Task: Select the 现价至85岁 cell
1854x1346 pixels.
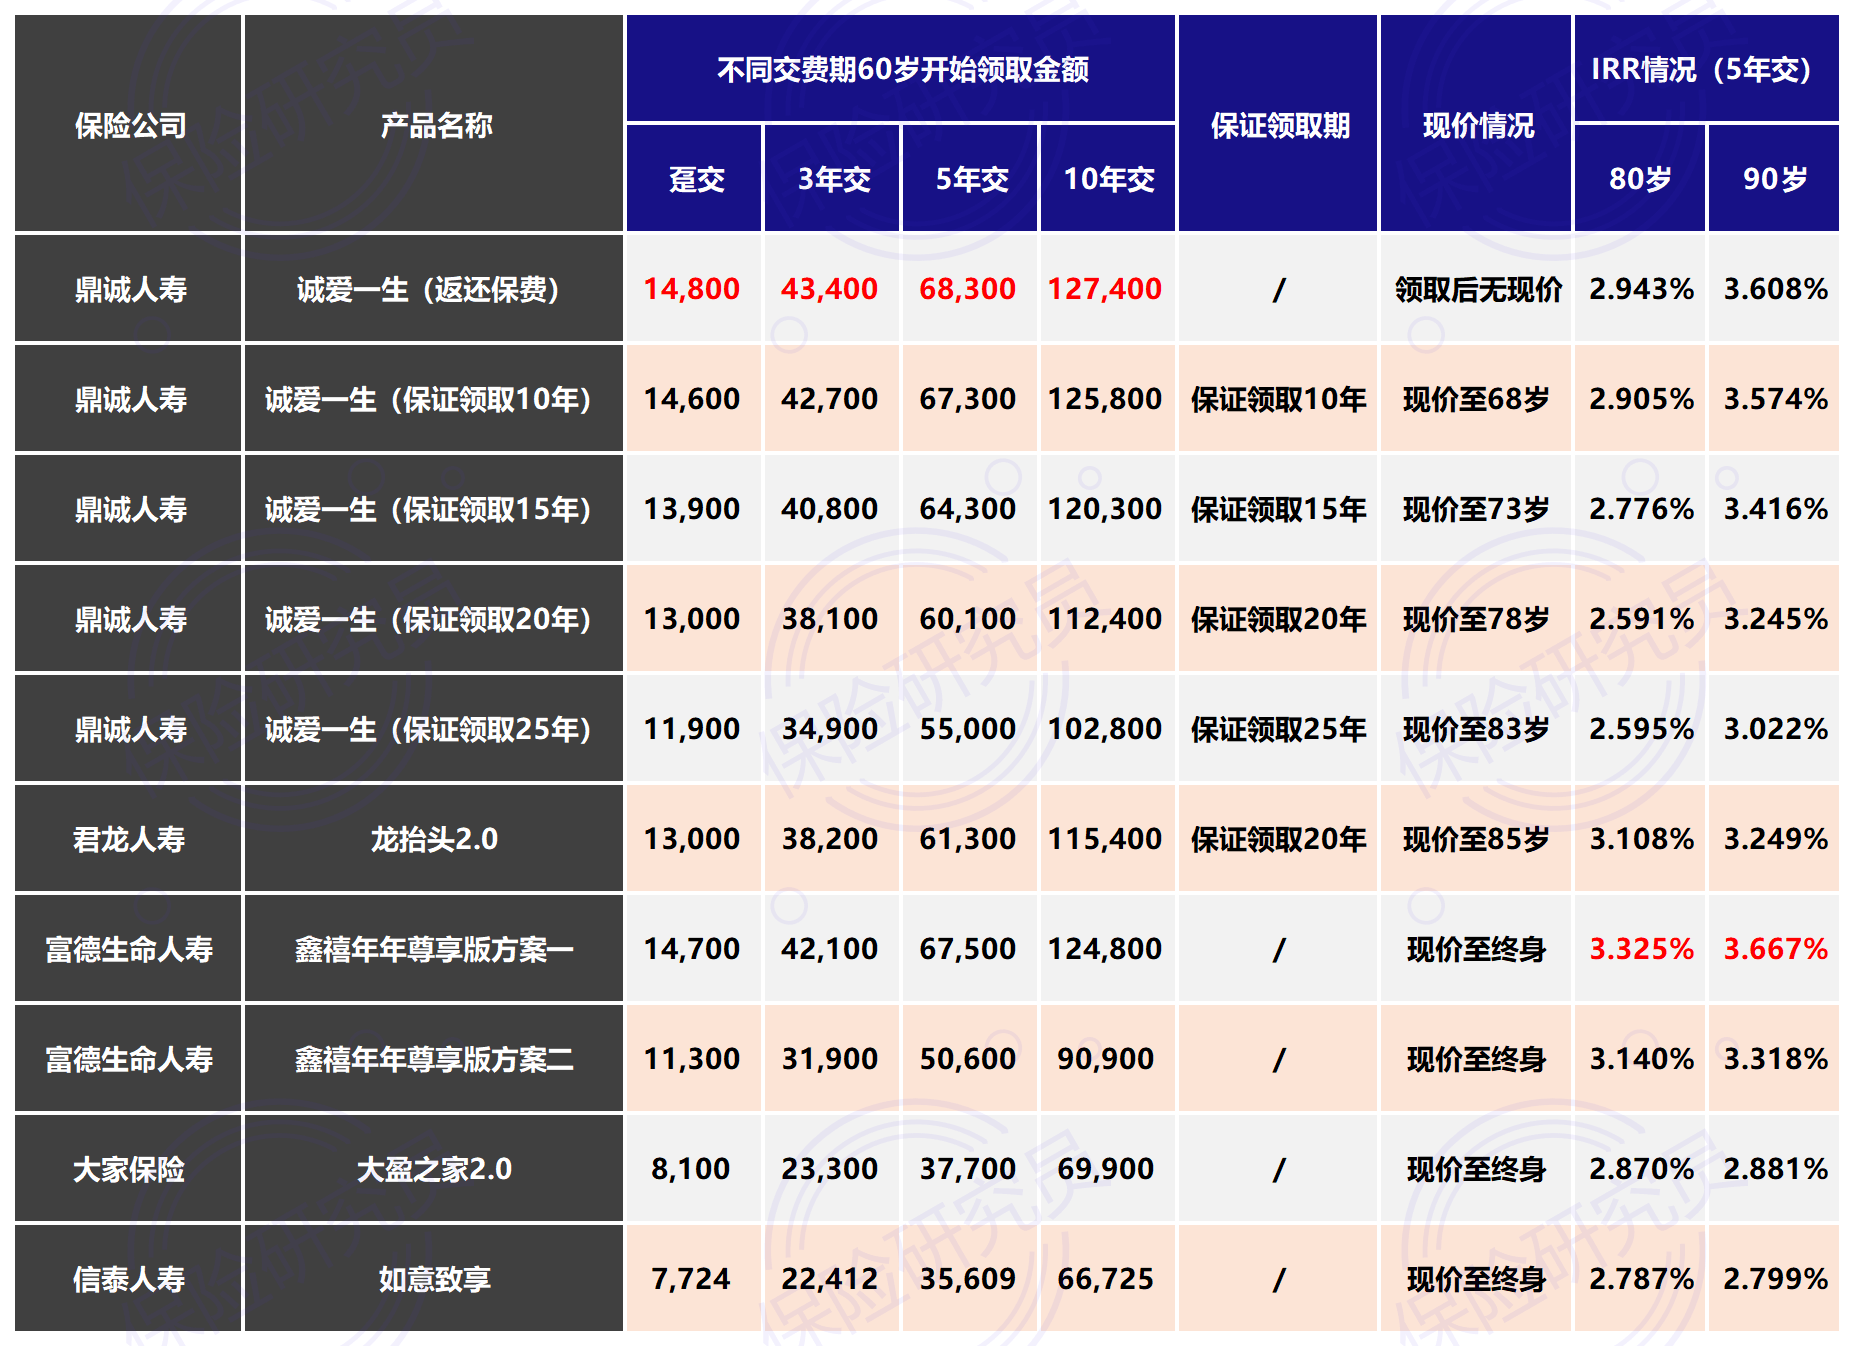Action: [x=1476, y=839]
